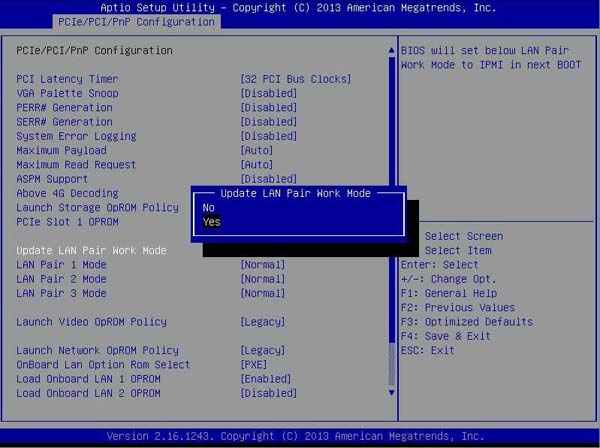Select LAN Pair 3 Mode label
The height and width of the screenshot is (448, 600).
(61, 293)
